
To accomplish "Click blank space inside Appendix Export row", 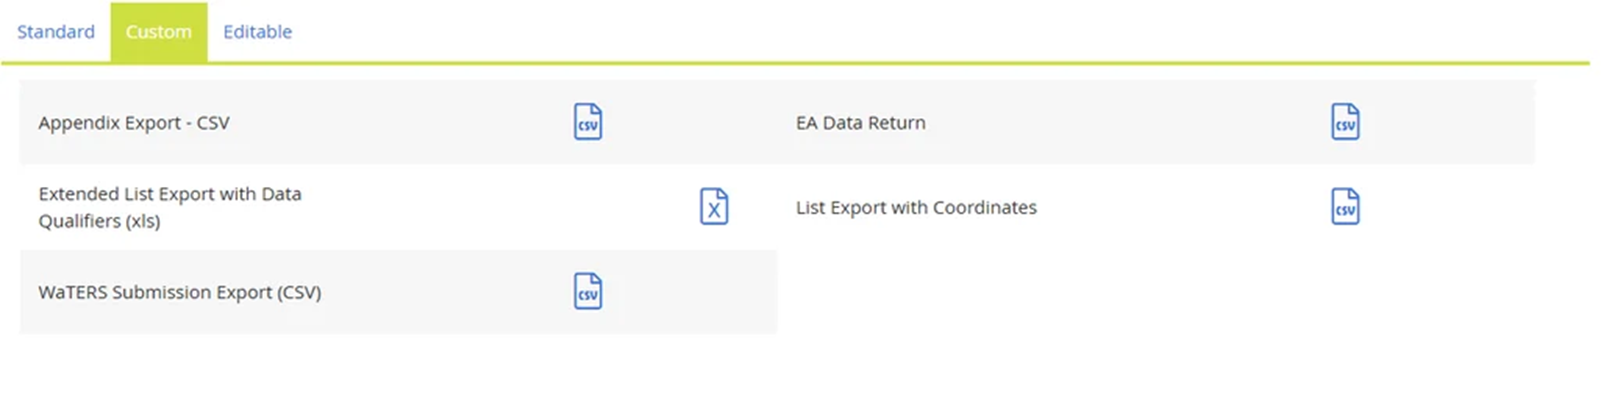I will 400,122.
